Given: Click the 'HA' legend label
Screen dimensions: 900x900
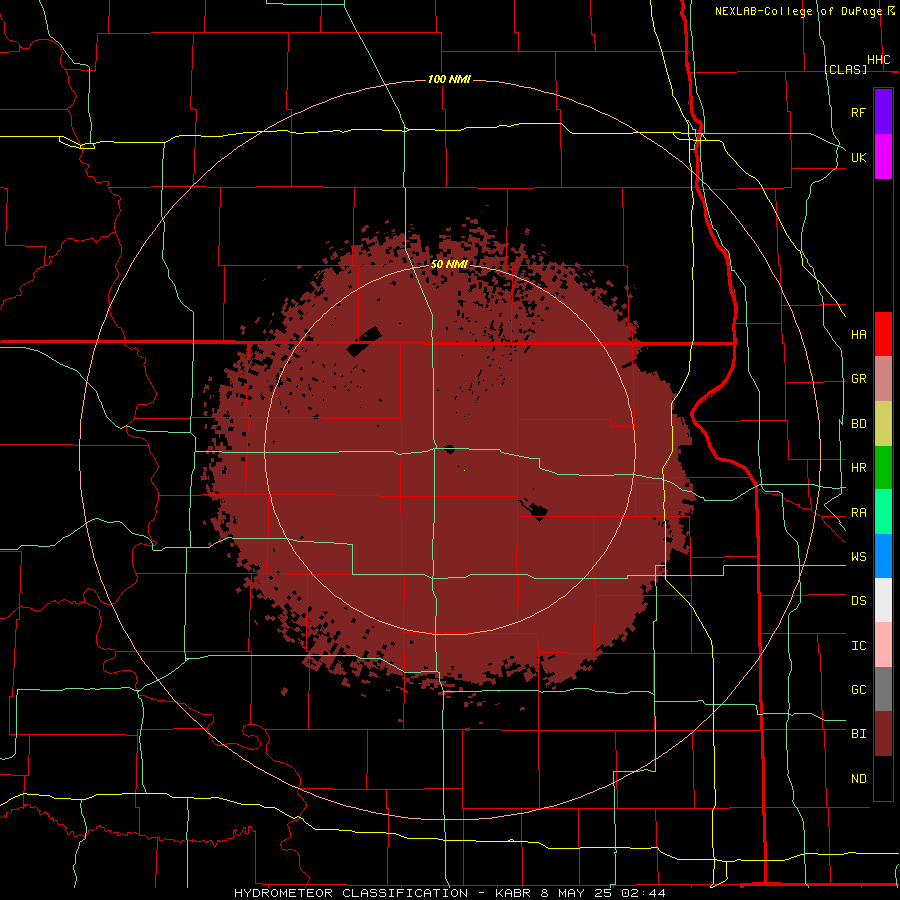Looking at the screenshot, I should tap(859, 334).
